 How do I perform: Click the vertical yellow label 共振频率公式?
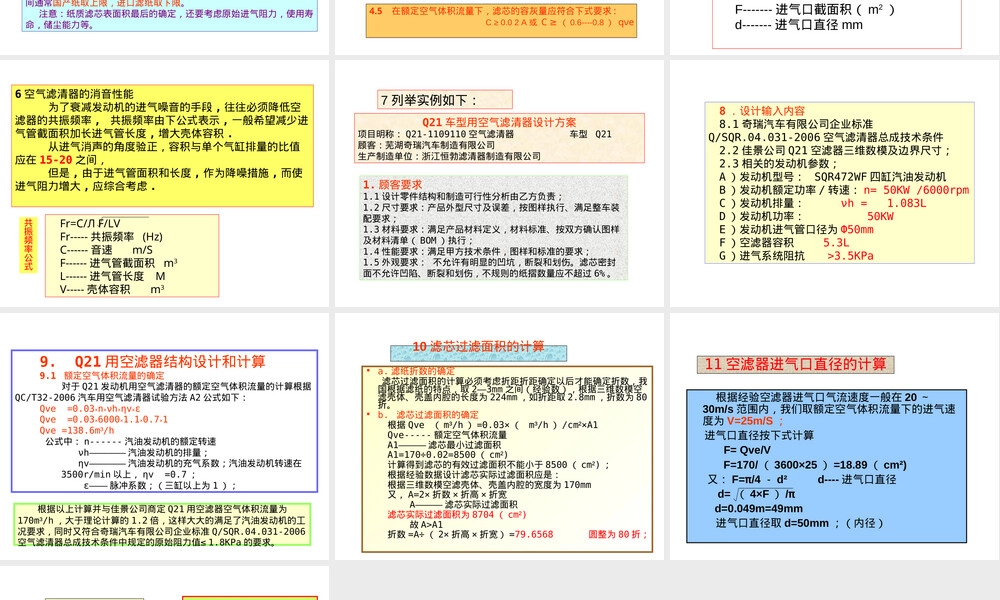[28, 245]
